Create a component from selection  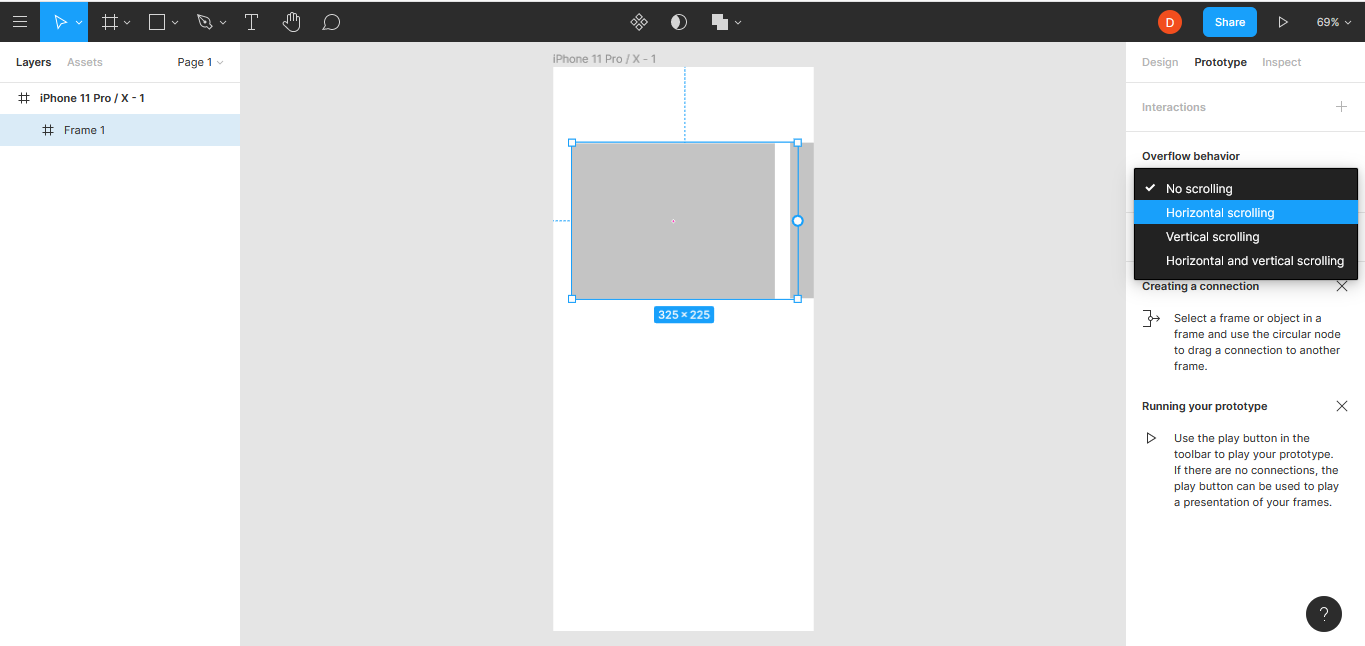(x=639, y=21)
